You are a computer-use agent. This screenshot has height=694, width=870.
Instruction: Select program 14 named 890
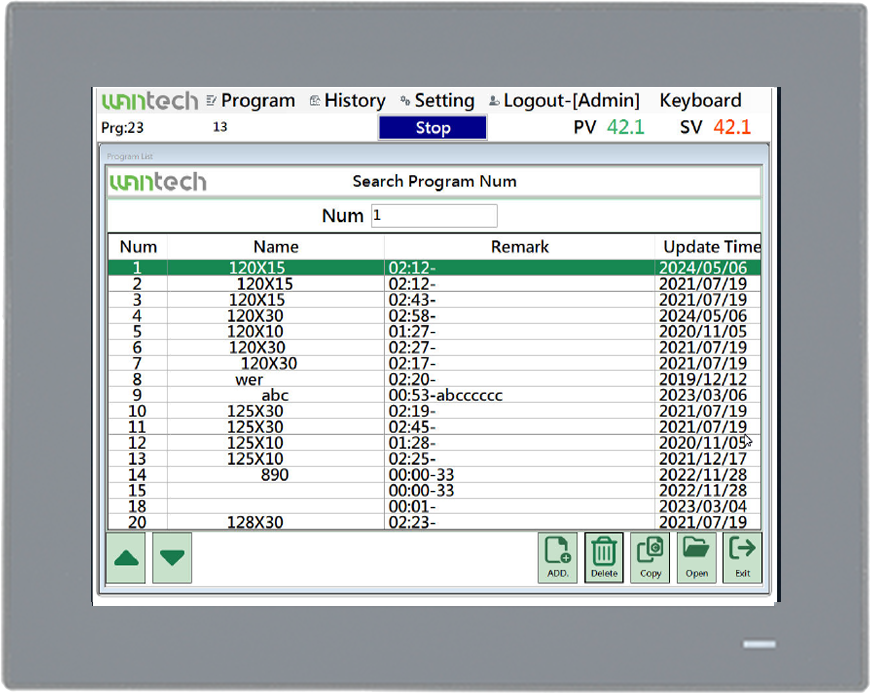[x=434, y=475]
